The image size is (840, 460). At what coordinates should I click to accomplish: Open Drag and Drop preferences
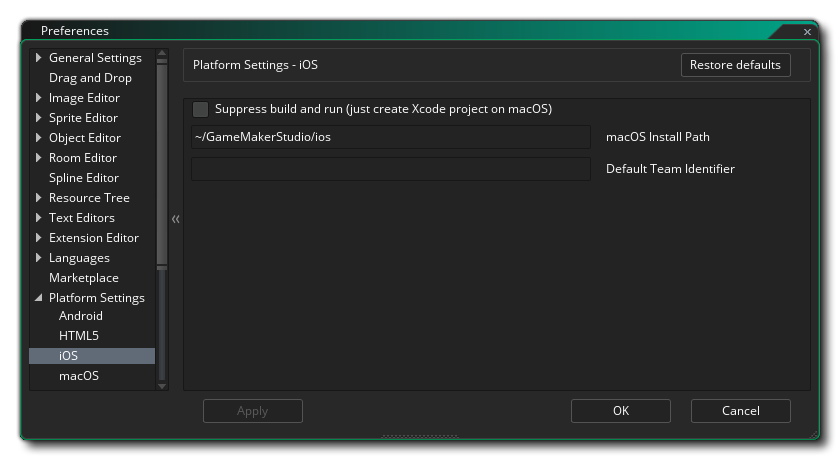90,78
